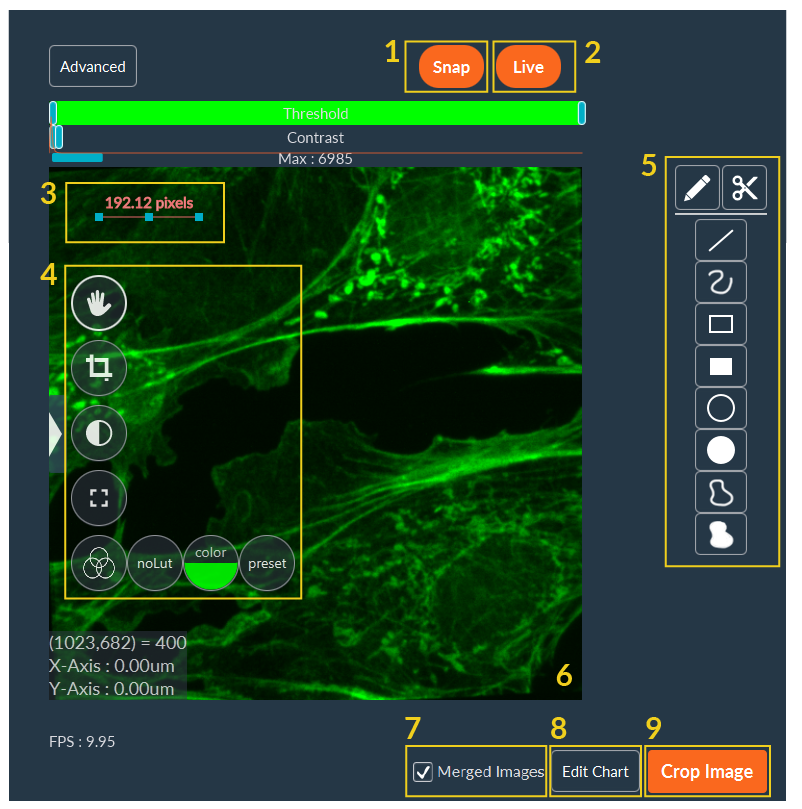Open the preset LUT options
Screen dimensions: 802x809
click(266, 562)
